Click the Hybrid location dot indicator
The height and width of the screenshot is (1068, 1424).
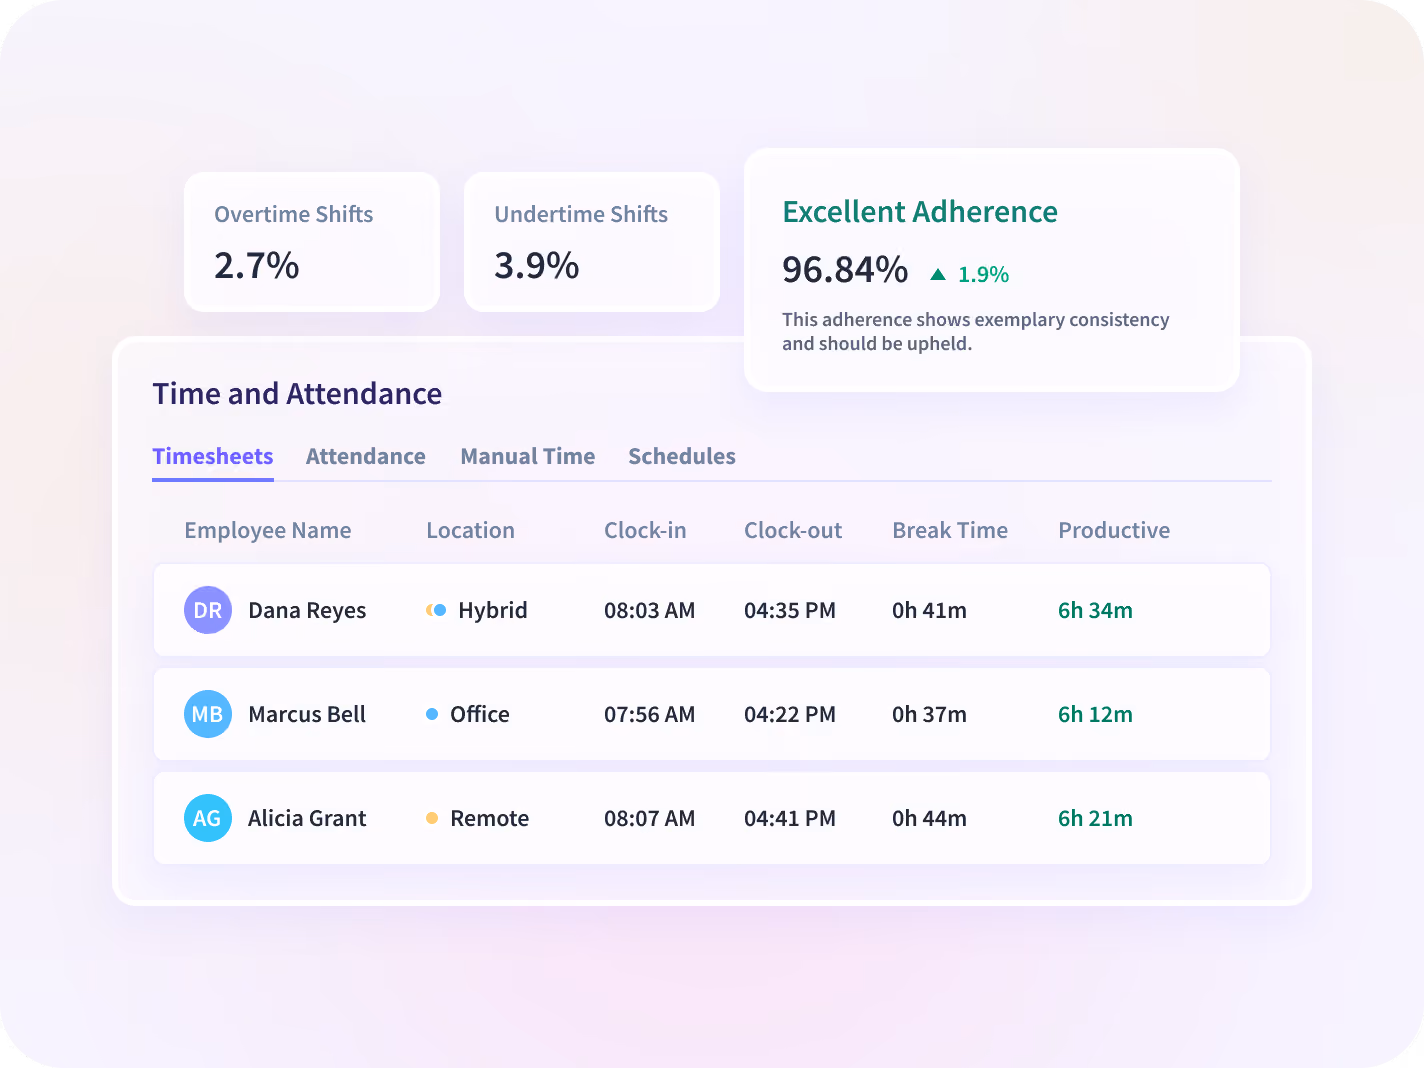[436, 610]
